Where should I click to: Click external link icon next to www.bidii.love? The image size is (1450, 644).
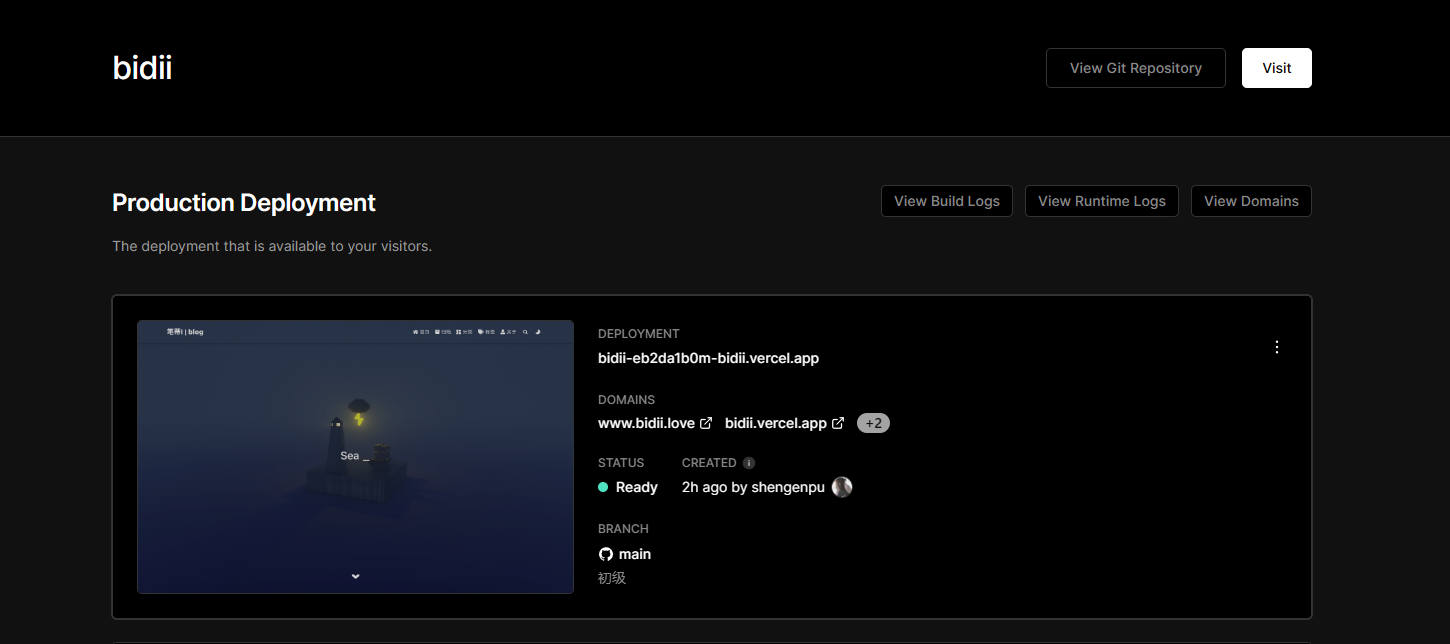[706, 423]
